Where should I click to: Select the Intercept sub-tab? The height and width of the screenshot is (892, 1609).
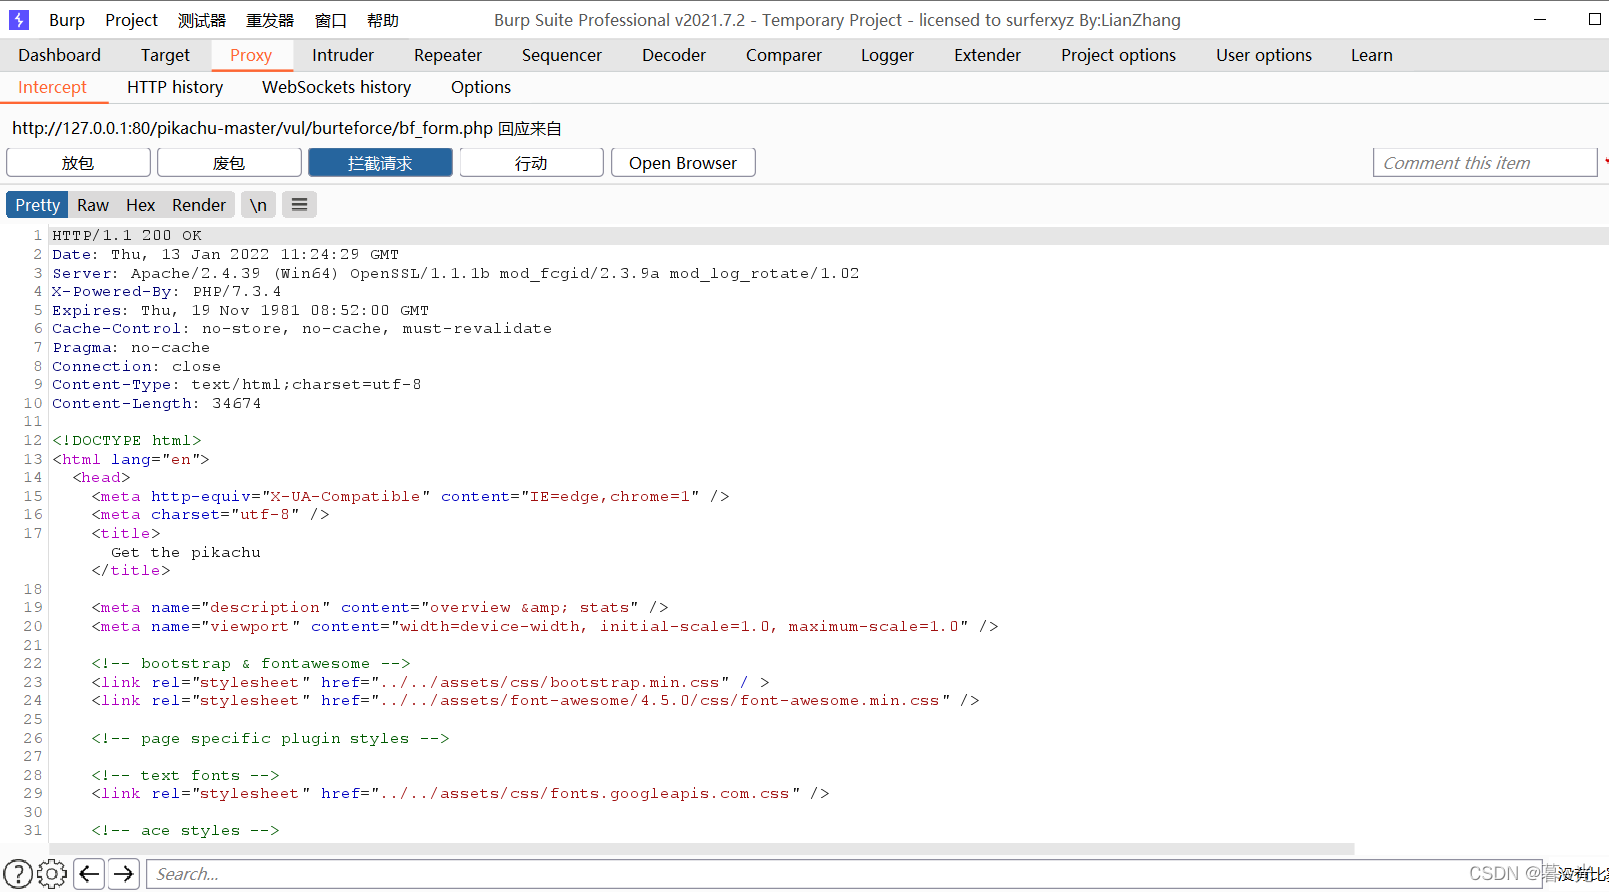coord(52,87)
